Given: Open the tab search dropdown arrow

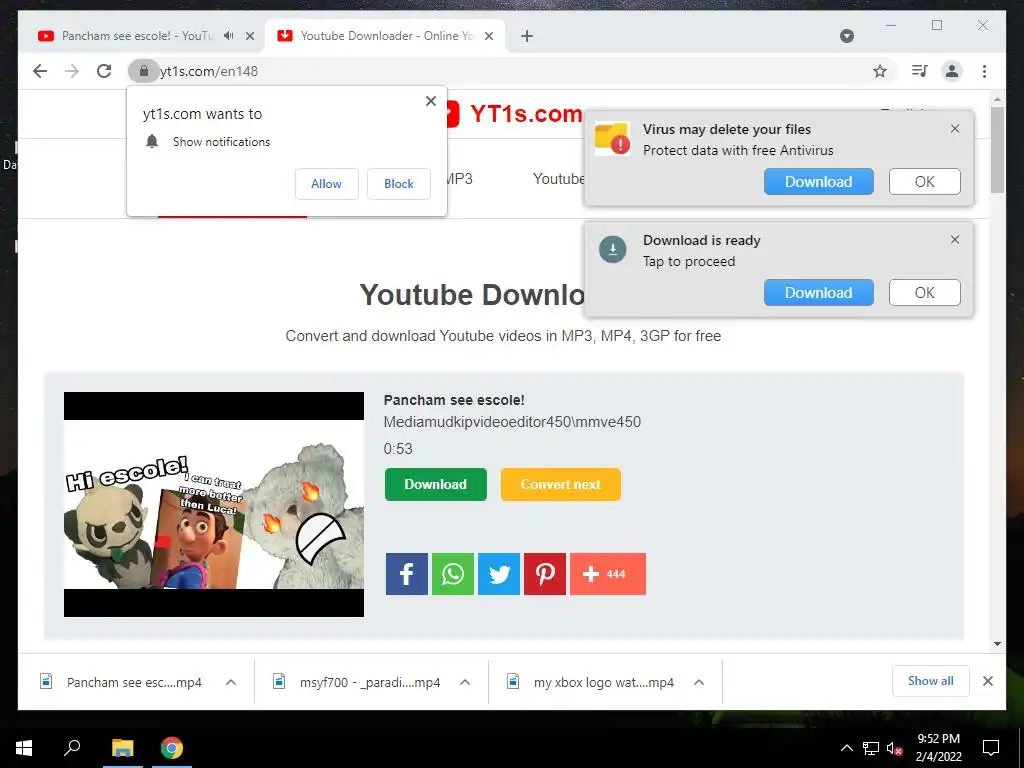Looking at the screenshot, I should [846, 36].
